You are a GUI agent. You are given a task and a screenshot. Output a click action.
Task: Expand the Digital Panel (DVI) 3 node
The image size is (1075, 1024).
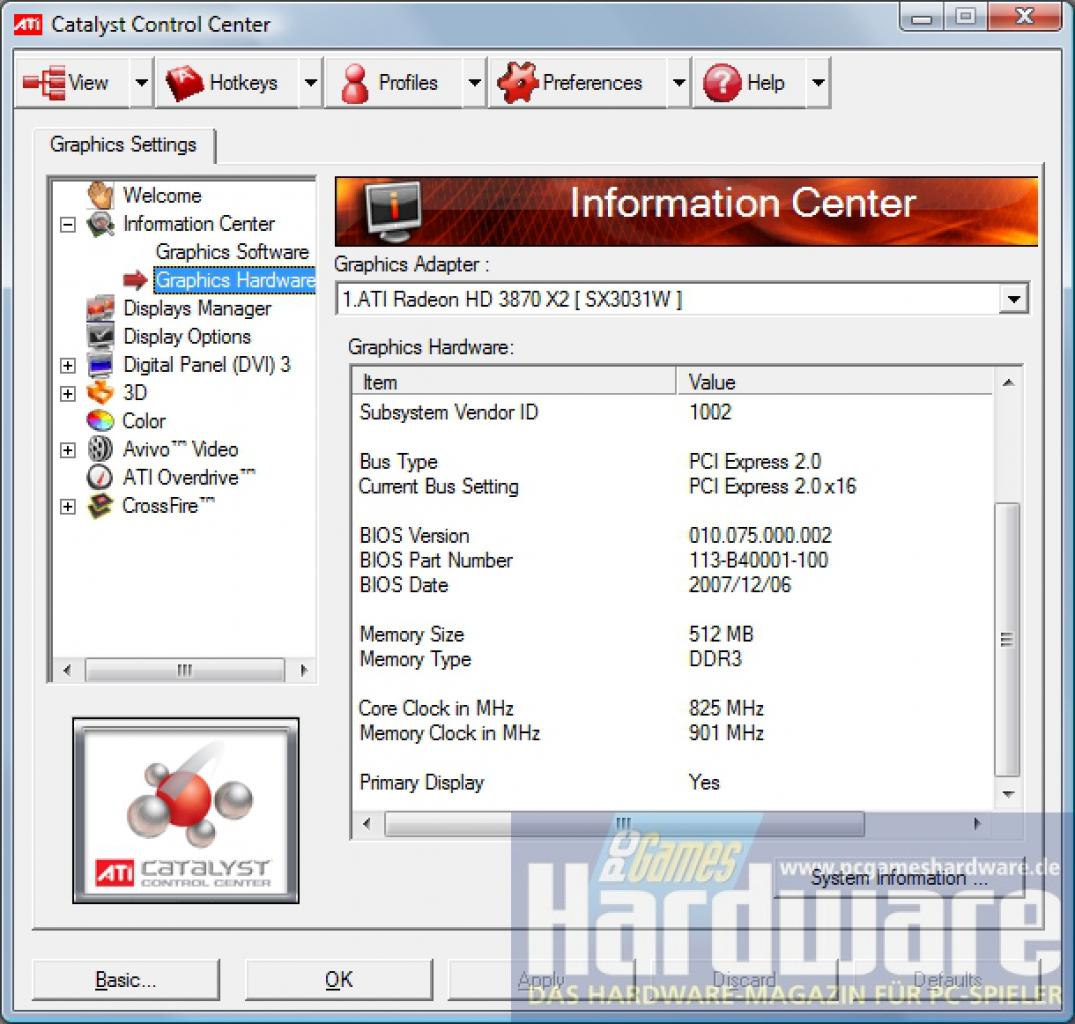pos(67,365)
